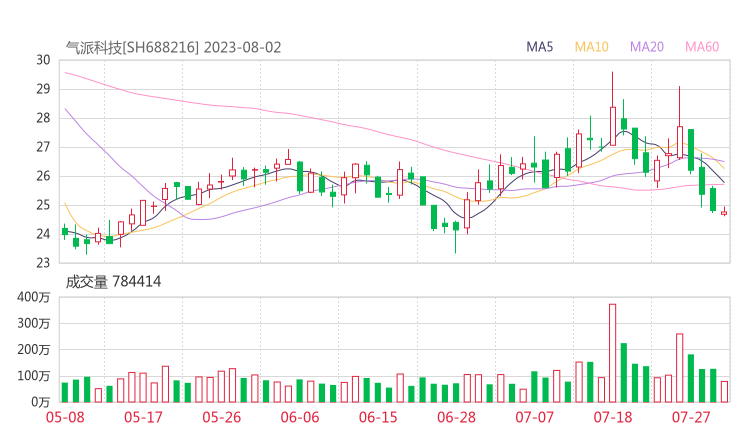Click the 05-08 date label
The height and width of the screenshot is (440, 740).
(x=65, y=417)
